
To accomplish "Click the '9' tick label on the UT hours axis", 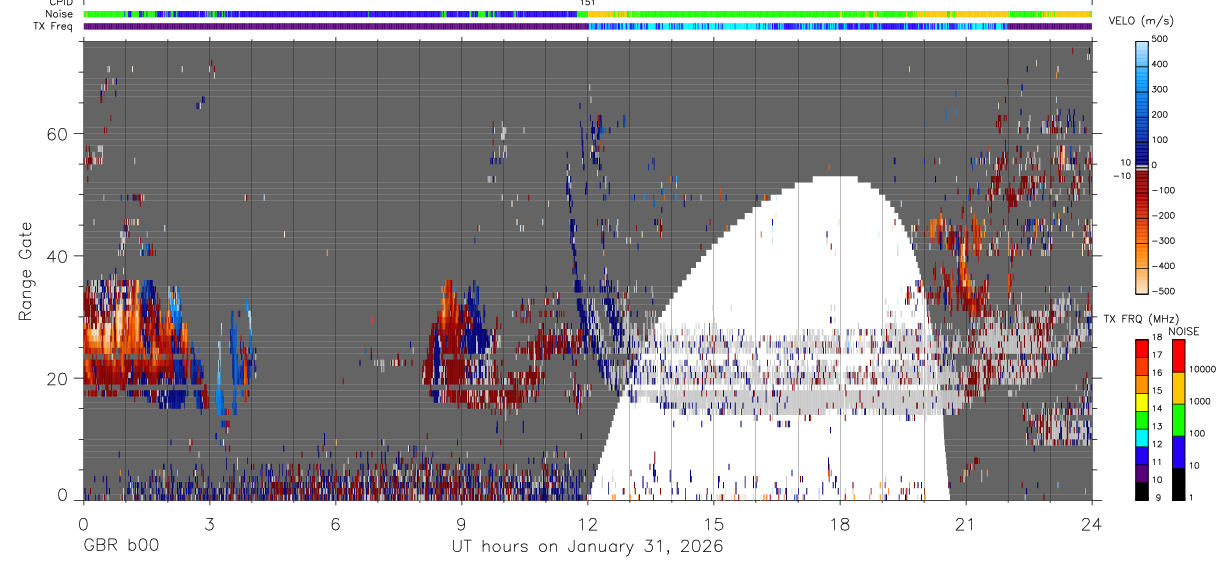I will point(461,524).
